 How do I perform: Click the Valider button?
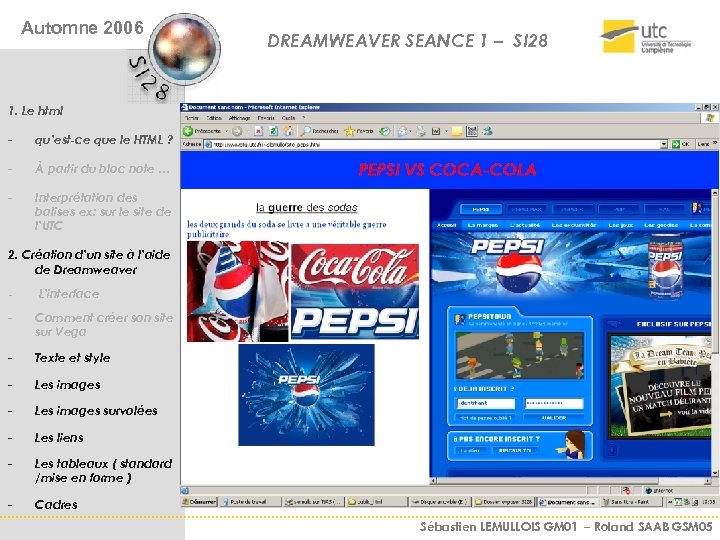tap(554, 418)
